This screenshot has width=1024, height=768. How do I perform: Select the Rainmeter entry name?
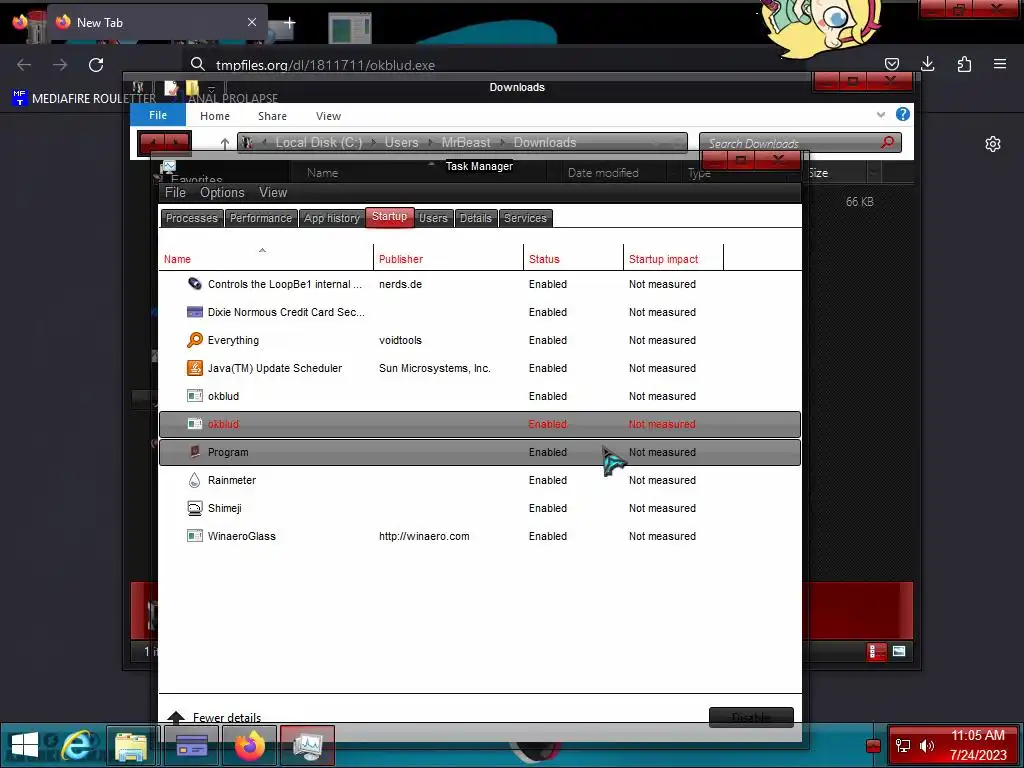pos(232,480)
